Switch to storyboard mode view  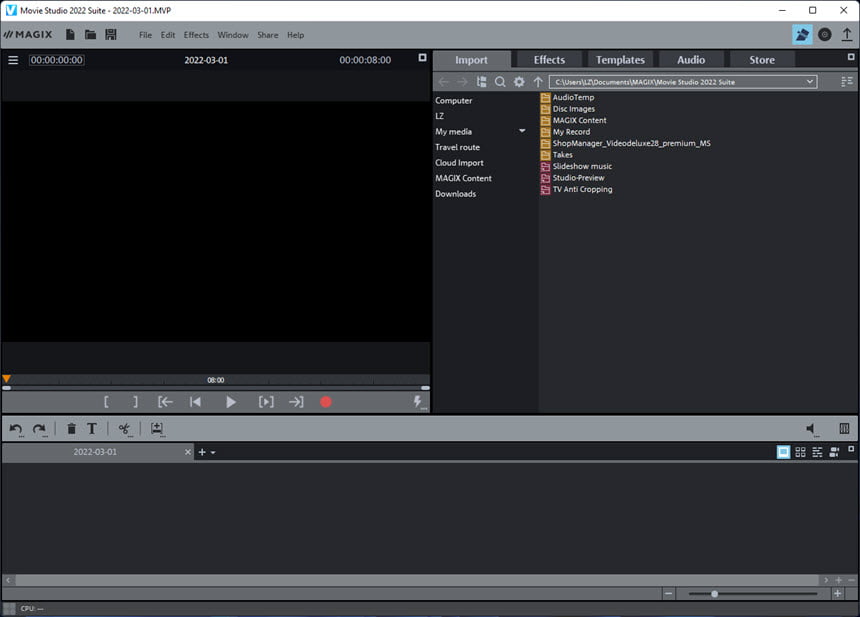[x=783, y=452]
